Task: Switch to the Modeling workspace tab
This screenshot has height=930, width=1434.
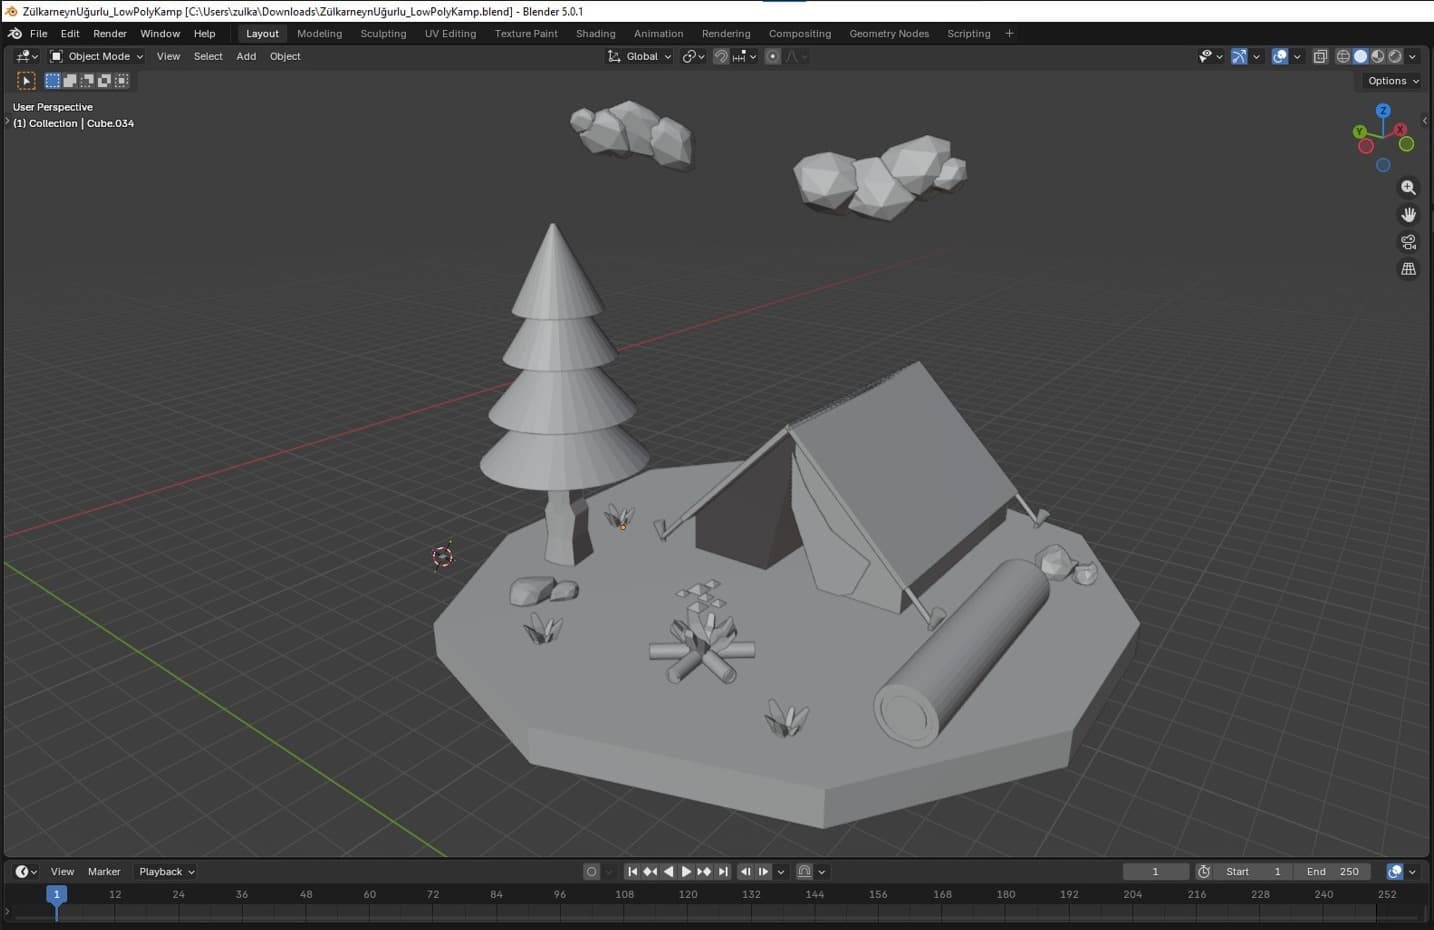Action: click(x=319, y=33)
